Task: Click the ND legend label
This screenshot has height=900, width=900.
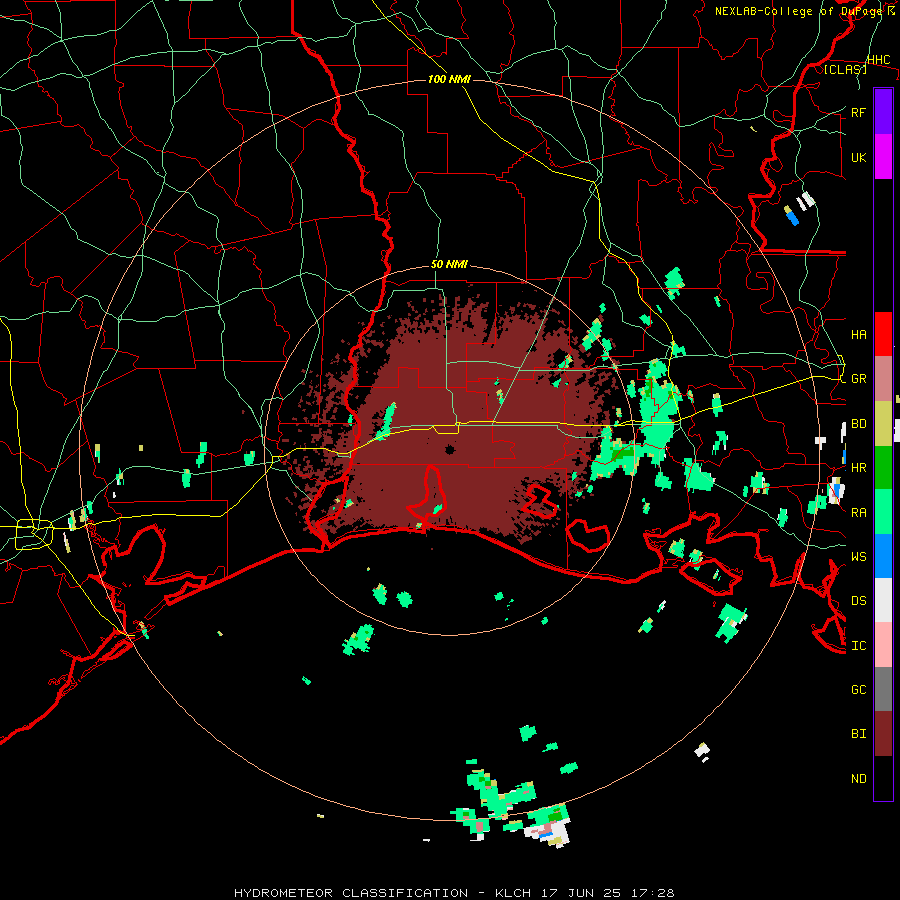Action: point(859,778)
